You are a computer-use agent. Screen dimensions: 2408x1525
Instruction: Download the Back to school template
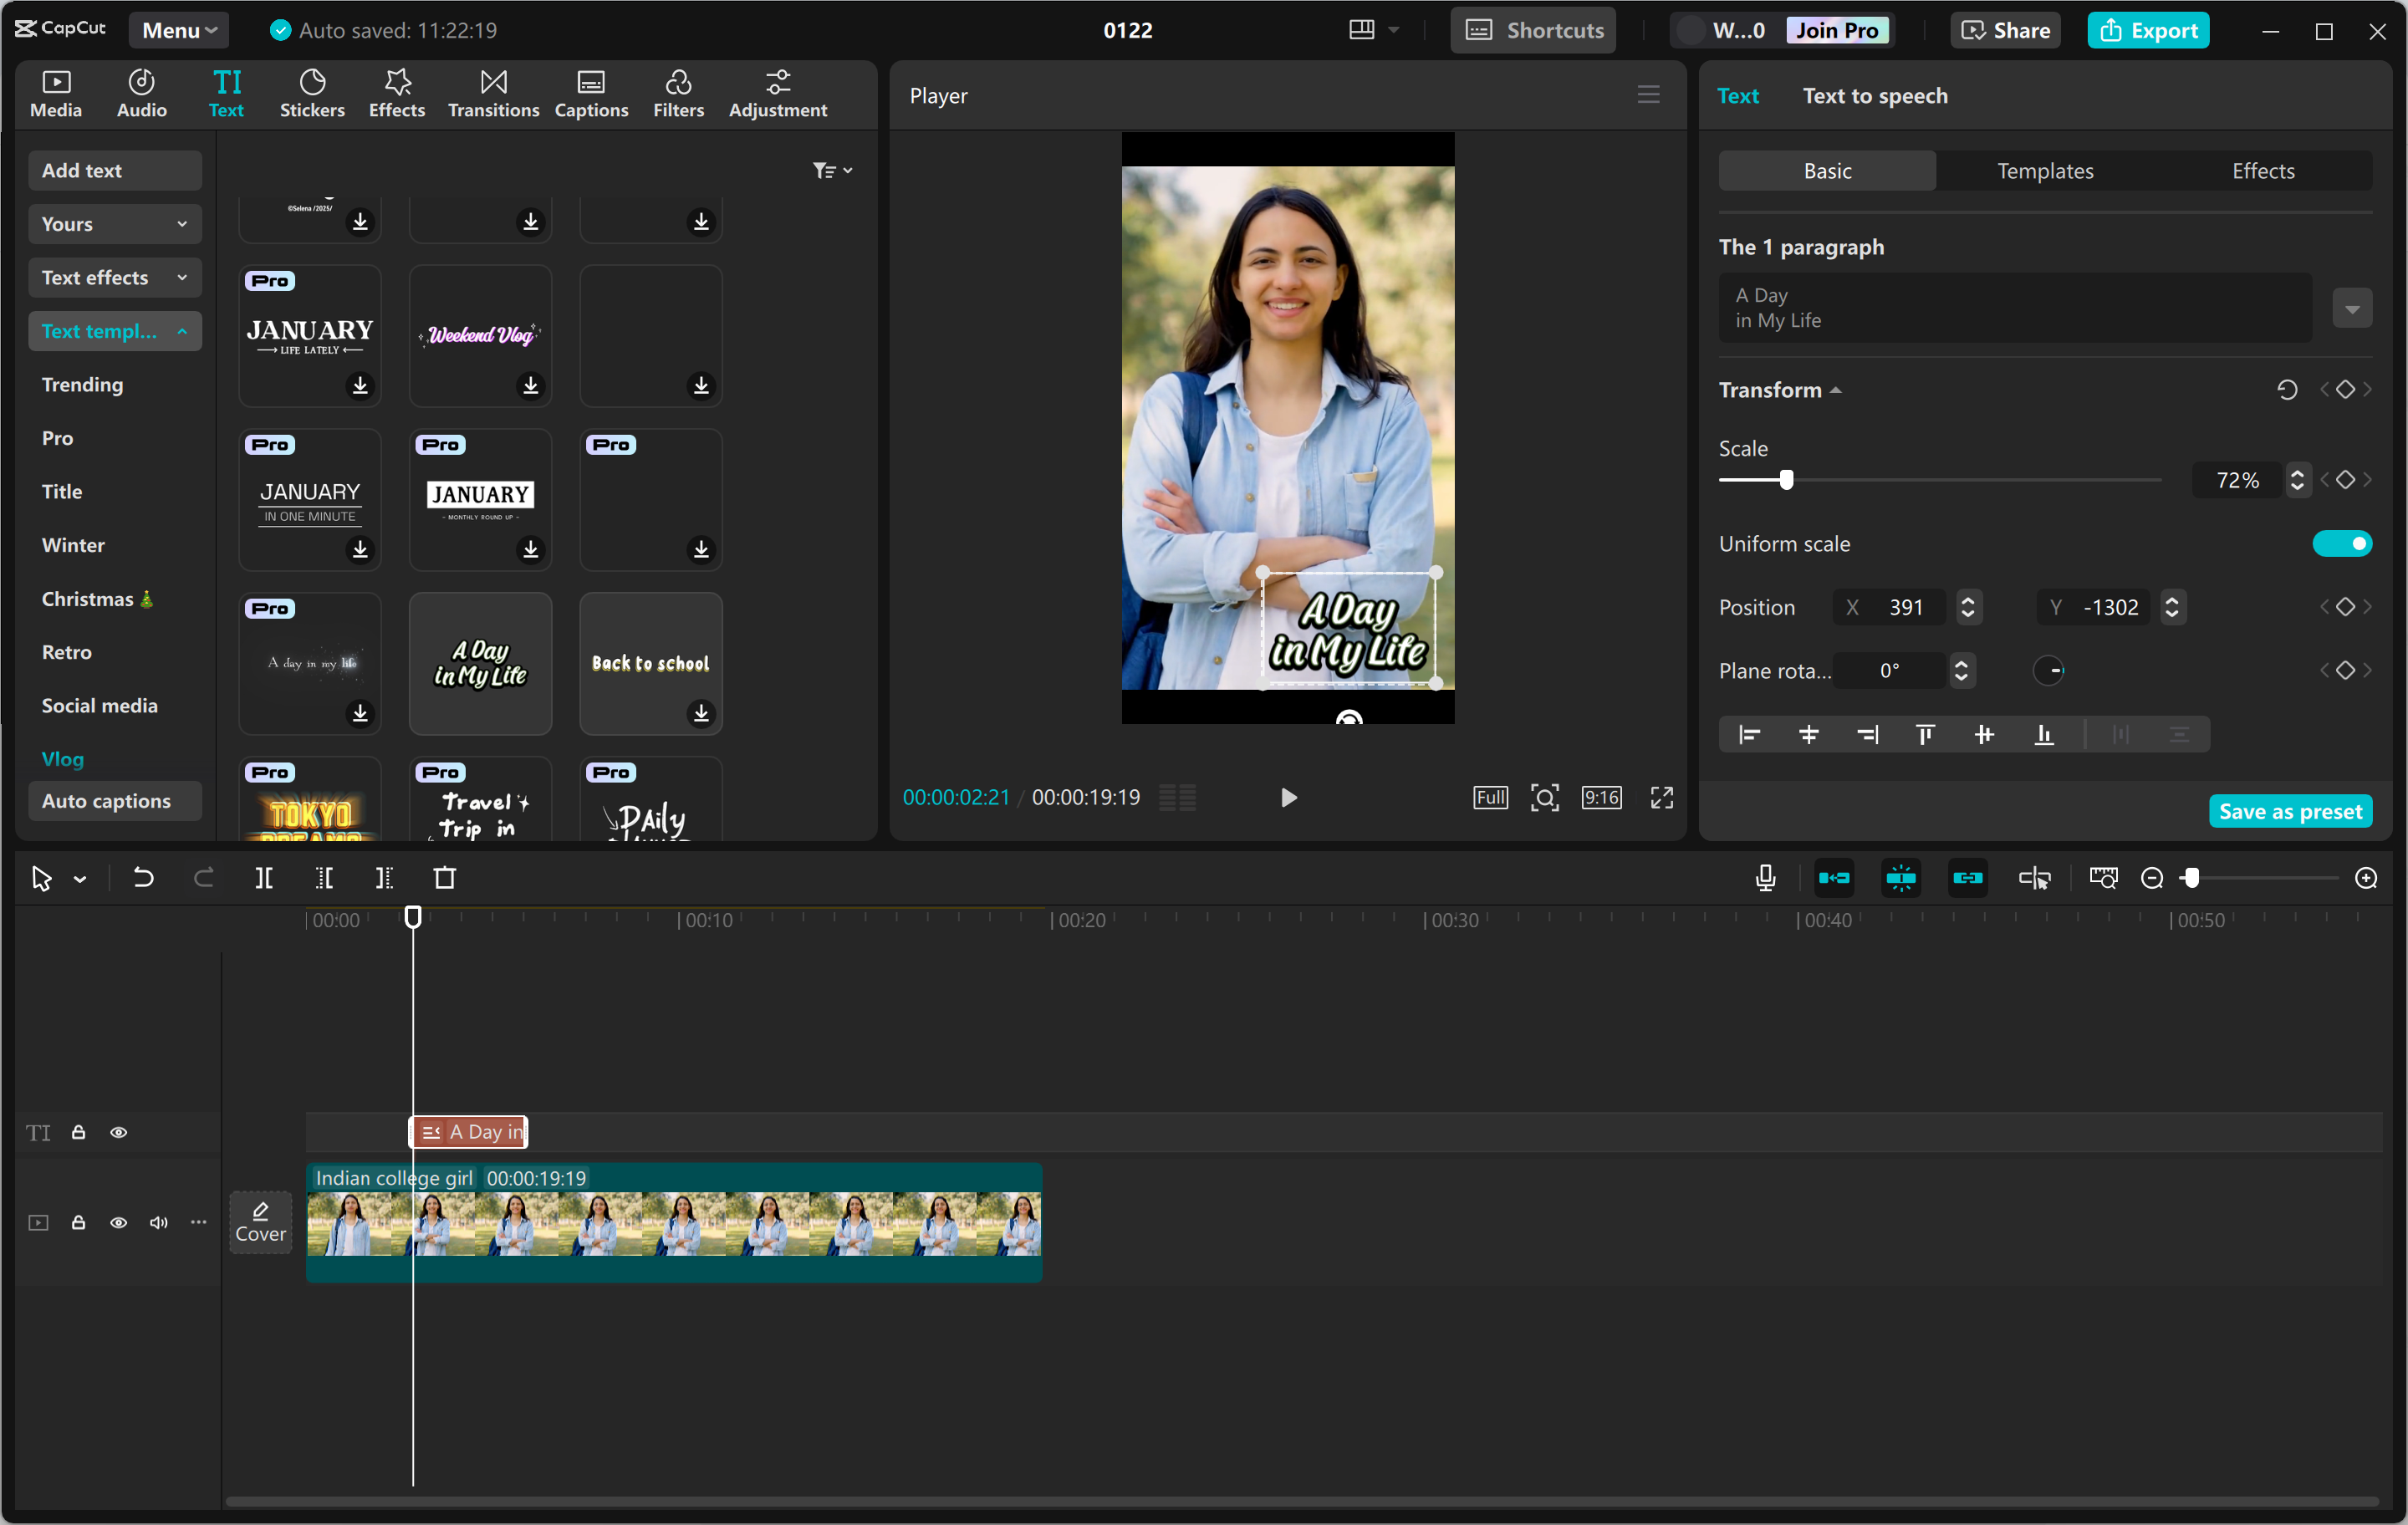pyautogui.click(x=701, y=713)
